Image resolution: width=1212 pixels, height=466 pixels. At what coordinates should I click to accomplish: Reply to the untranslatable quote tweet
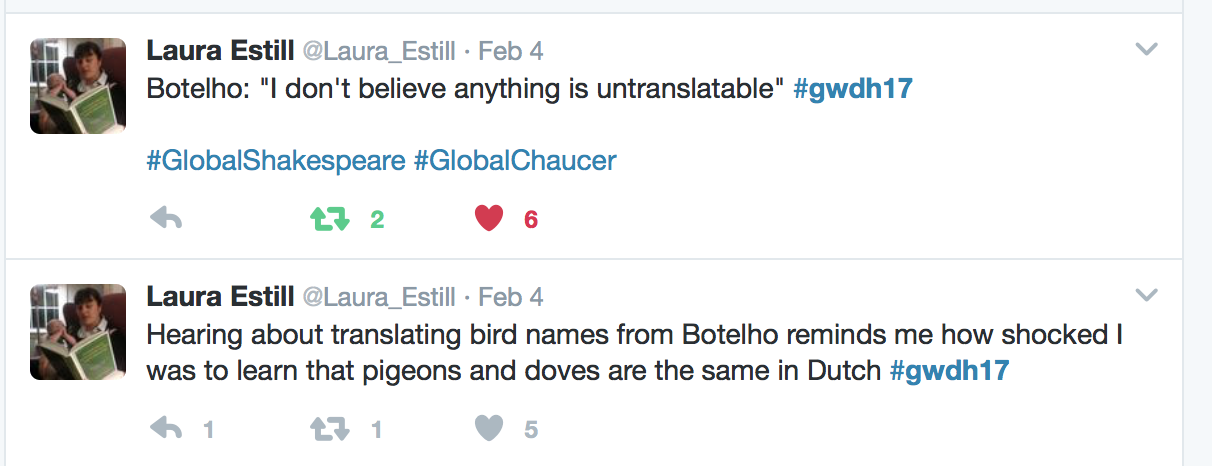tap(165, 219)
